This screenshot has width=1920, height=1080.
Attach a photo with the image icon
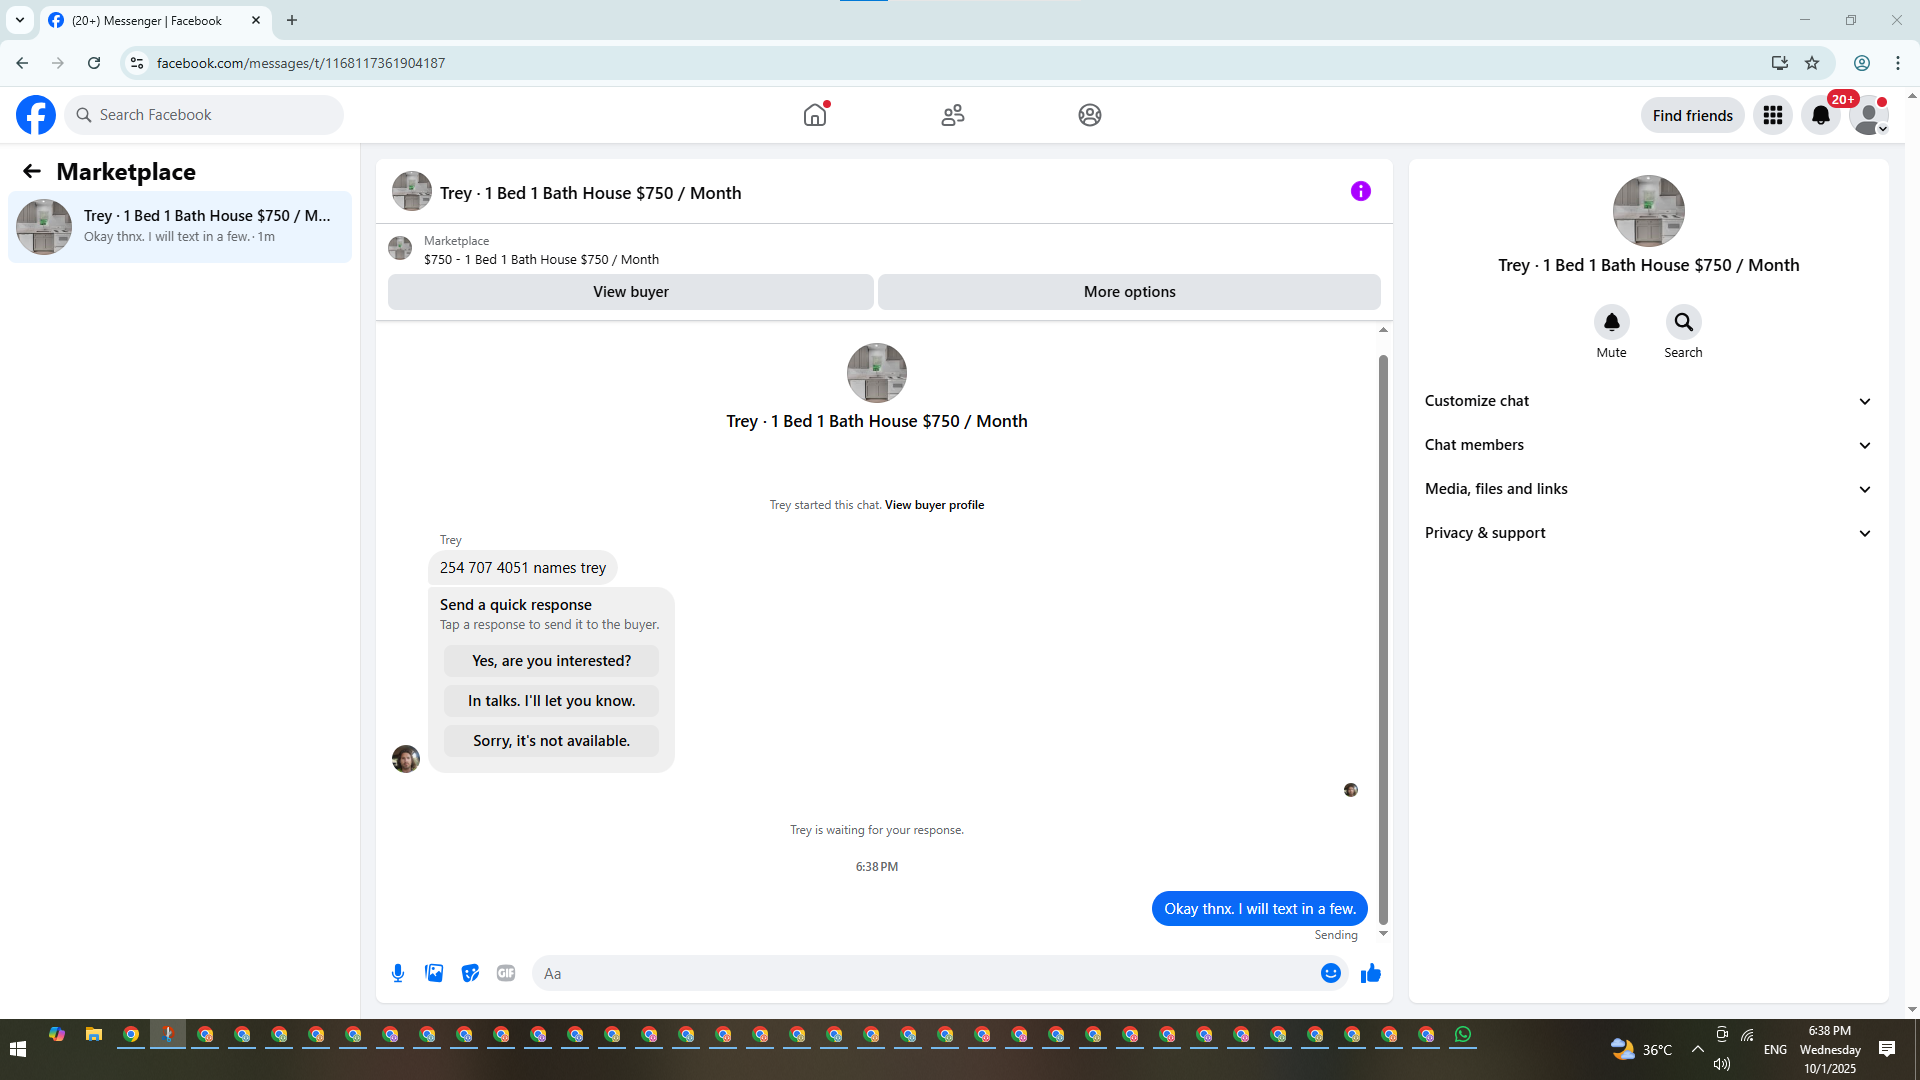434,973
